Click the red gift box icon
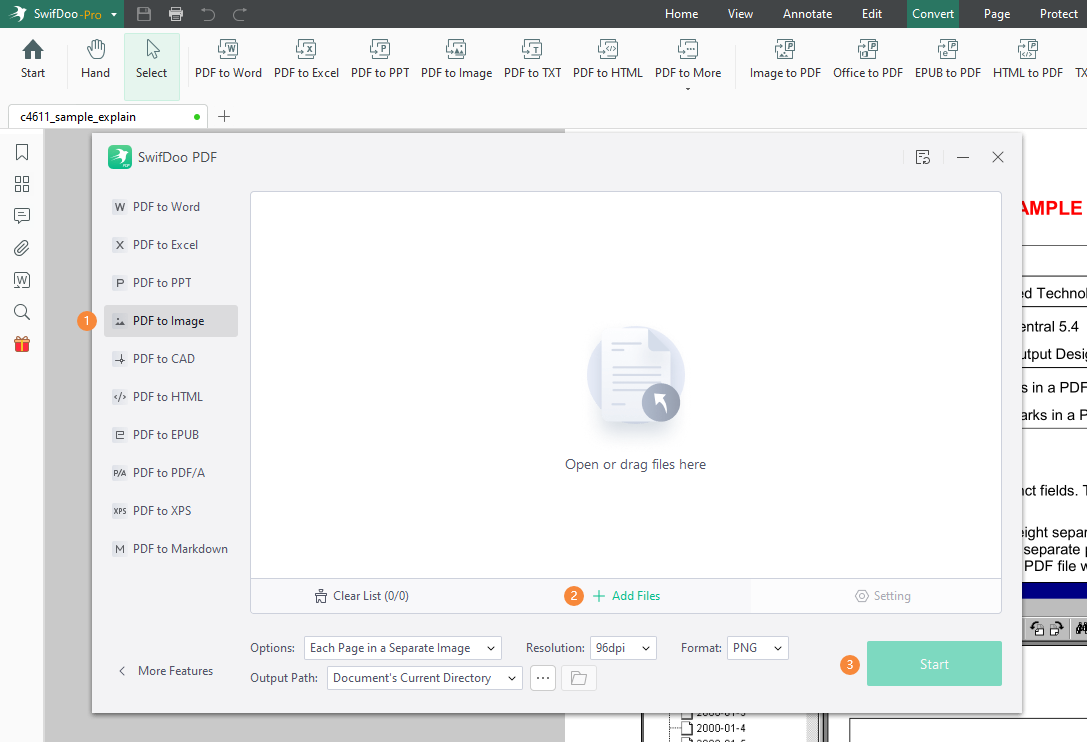The height and width of the screenshot is (742, 1087). click(22, 344)
